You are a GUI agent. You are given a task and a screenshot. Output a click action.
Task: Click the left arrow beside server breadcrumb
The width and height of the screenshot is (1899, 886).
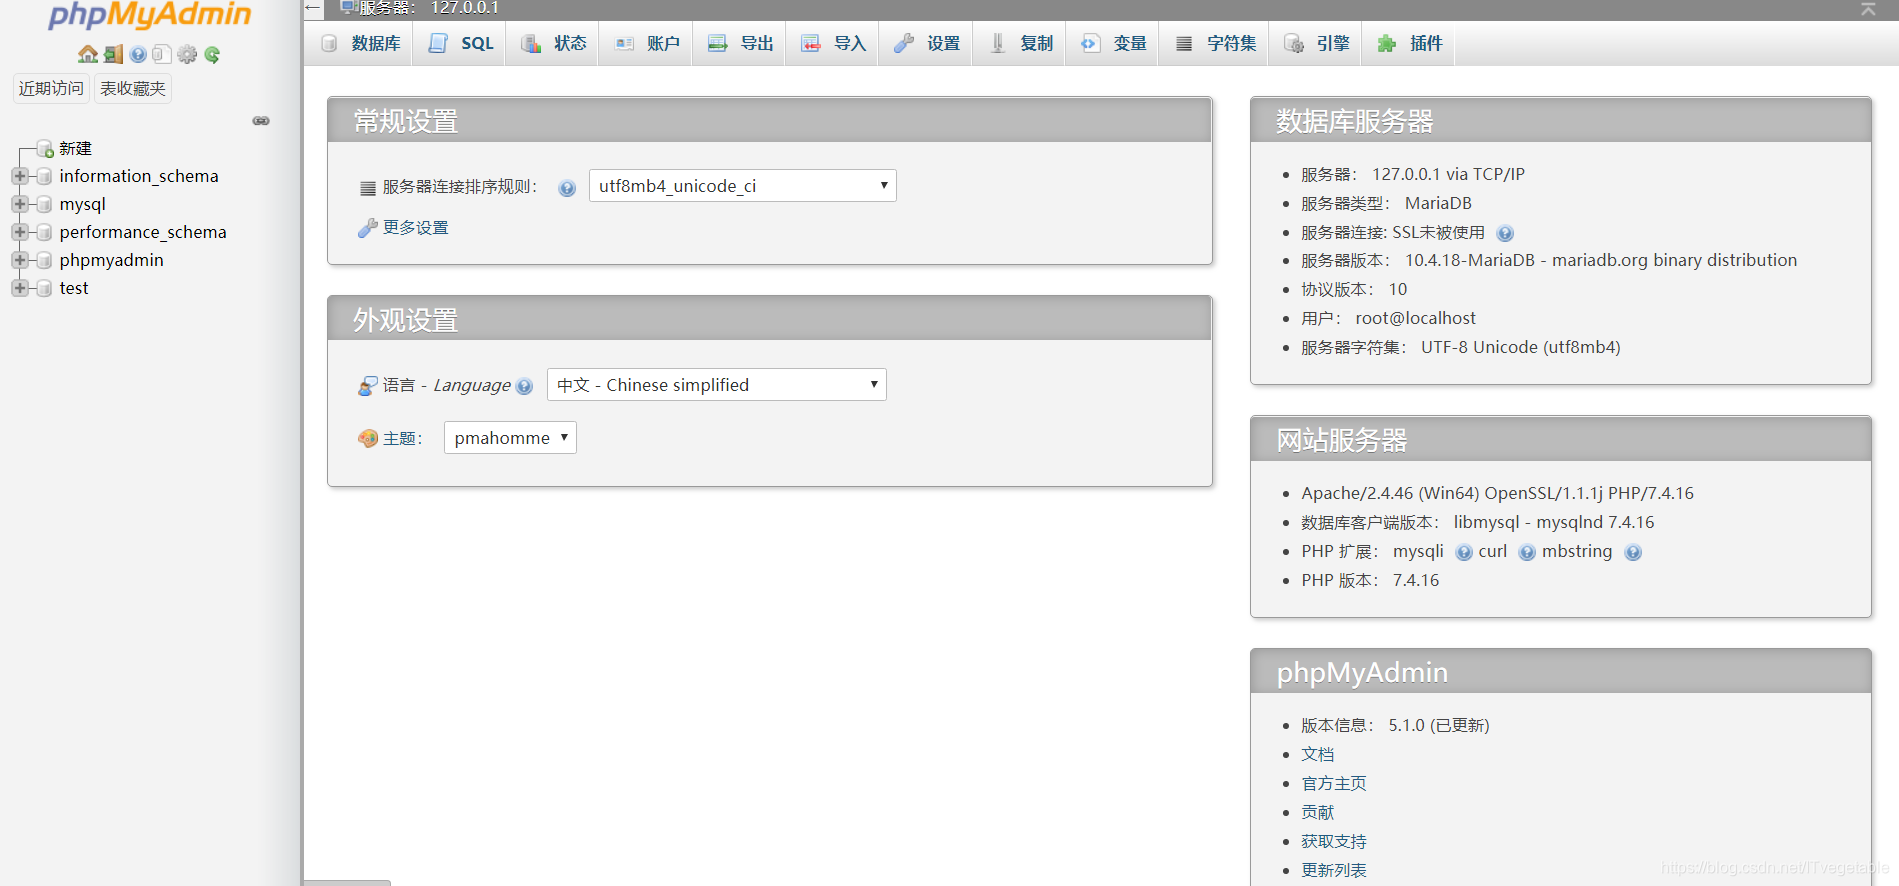pyautogui.click(x=313, y=8)
